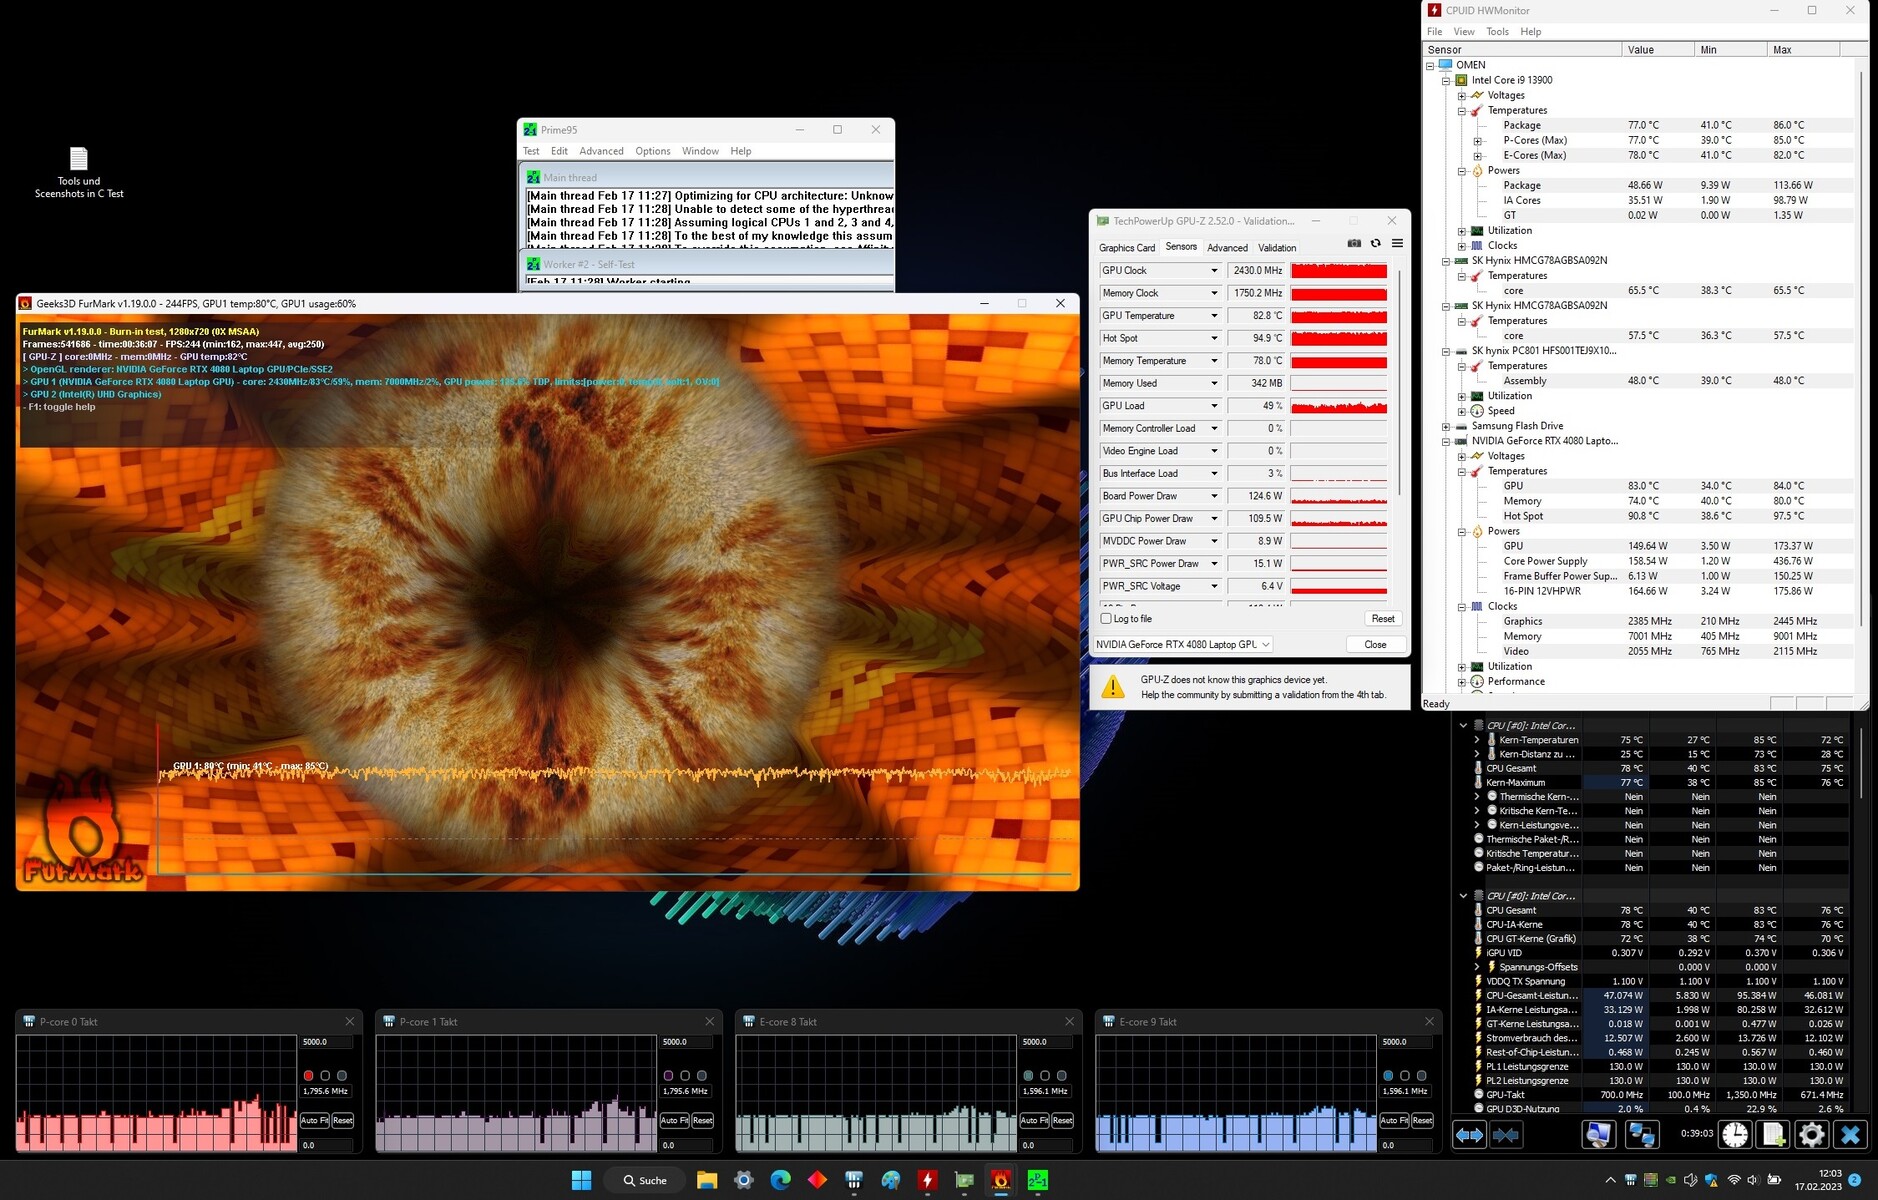Click the HWiNFO logging file icon
The image size is (1878, 1200).
[x=1773, y=1134]
